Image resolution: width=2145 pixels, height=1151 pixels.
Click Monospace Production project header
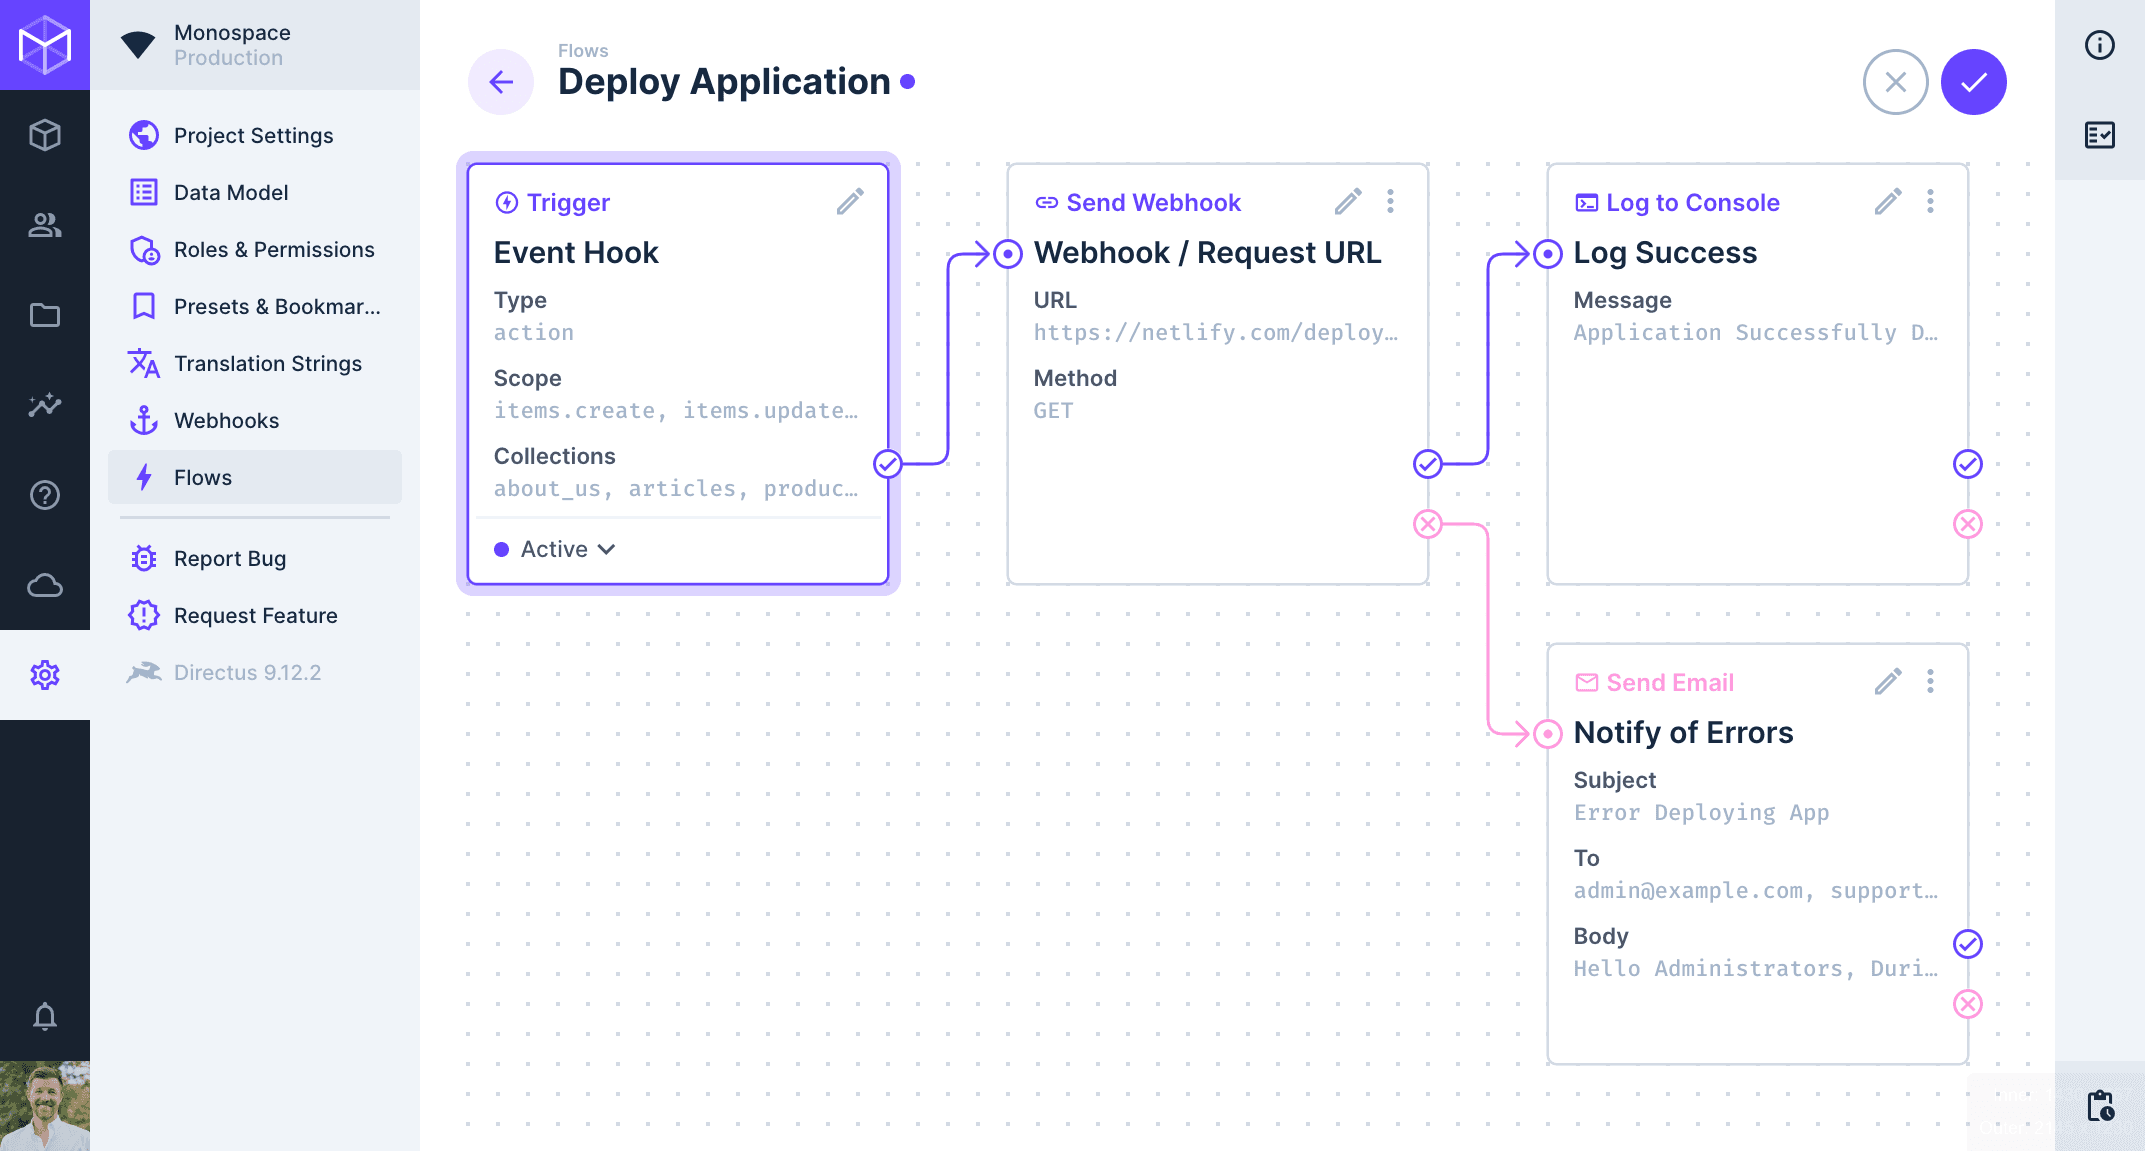[x=255, y=45]
